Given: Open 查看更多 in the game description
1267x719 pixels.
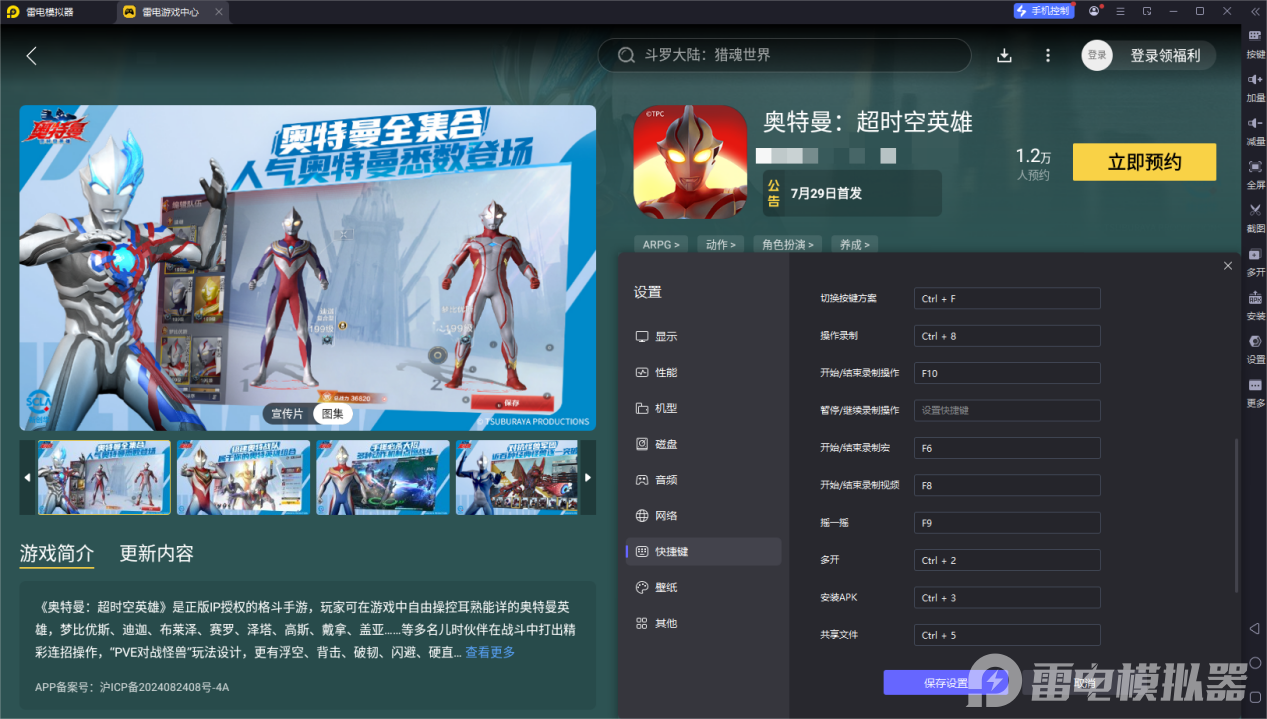Looking at the screenshot, I should coord(489,651).
